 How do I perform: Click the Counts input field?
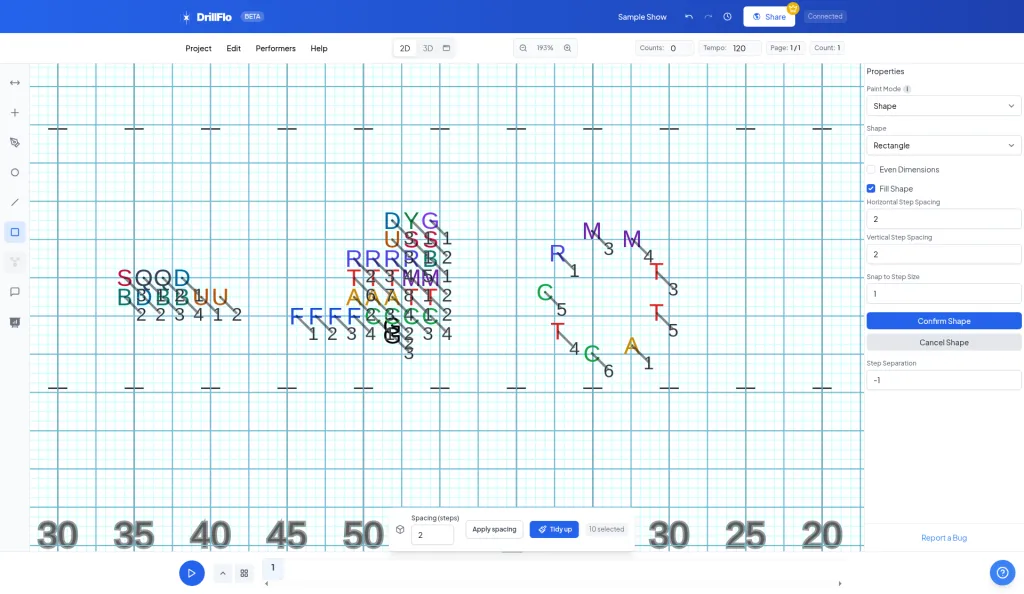(679, 48)
